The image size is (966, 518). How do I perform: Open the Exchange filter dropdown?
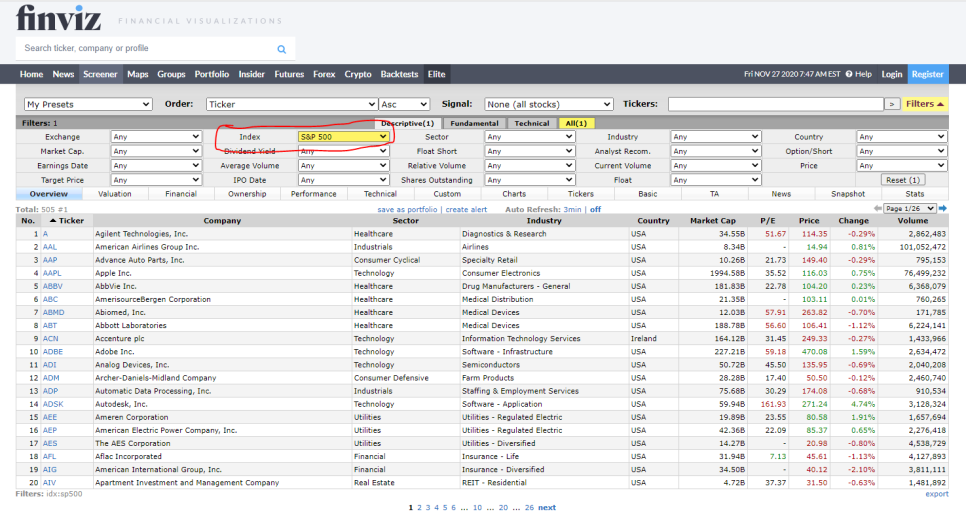coord(156,137)
